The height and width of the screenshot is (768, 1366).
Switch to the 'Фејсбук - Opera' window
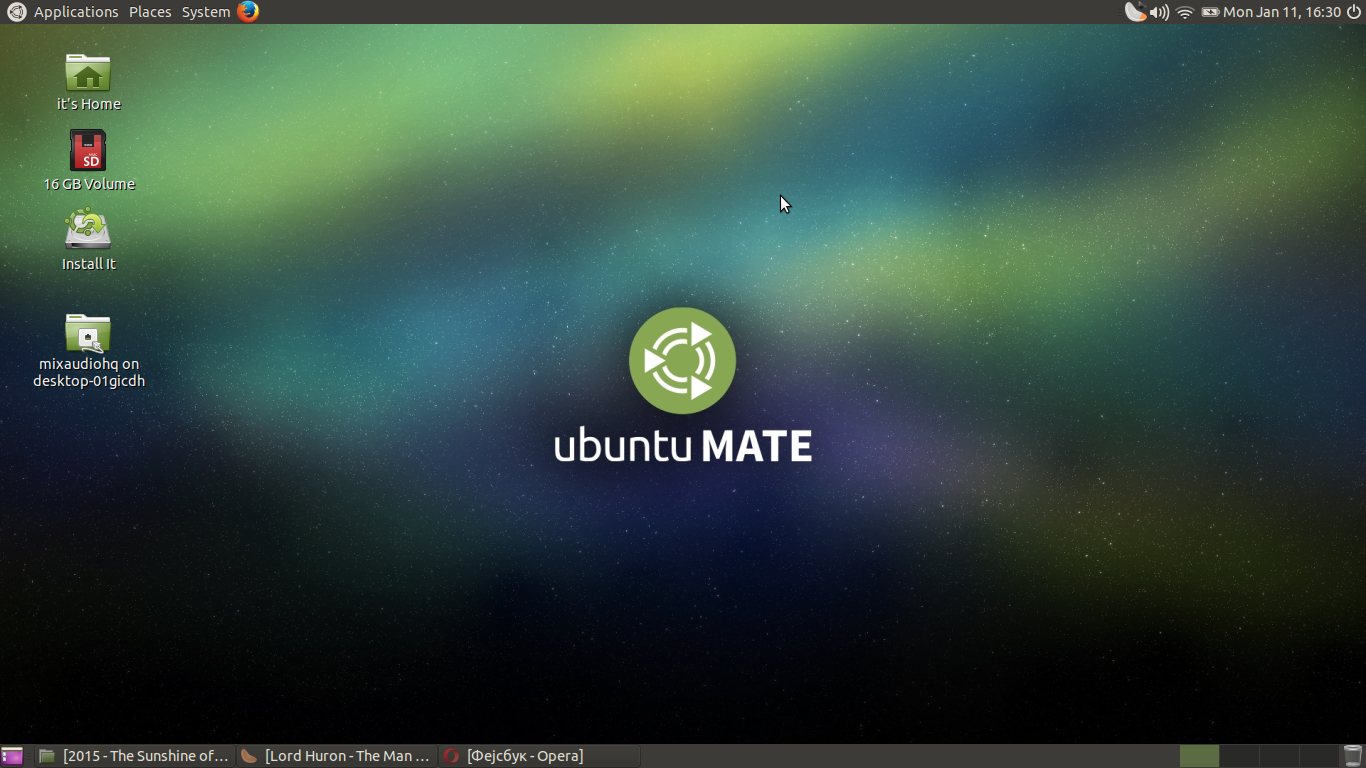coord(539,756)
